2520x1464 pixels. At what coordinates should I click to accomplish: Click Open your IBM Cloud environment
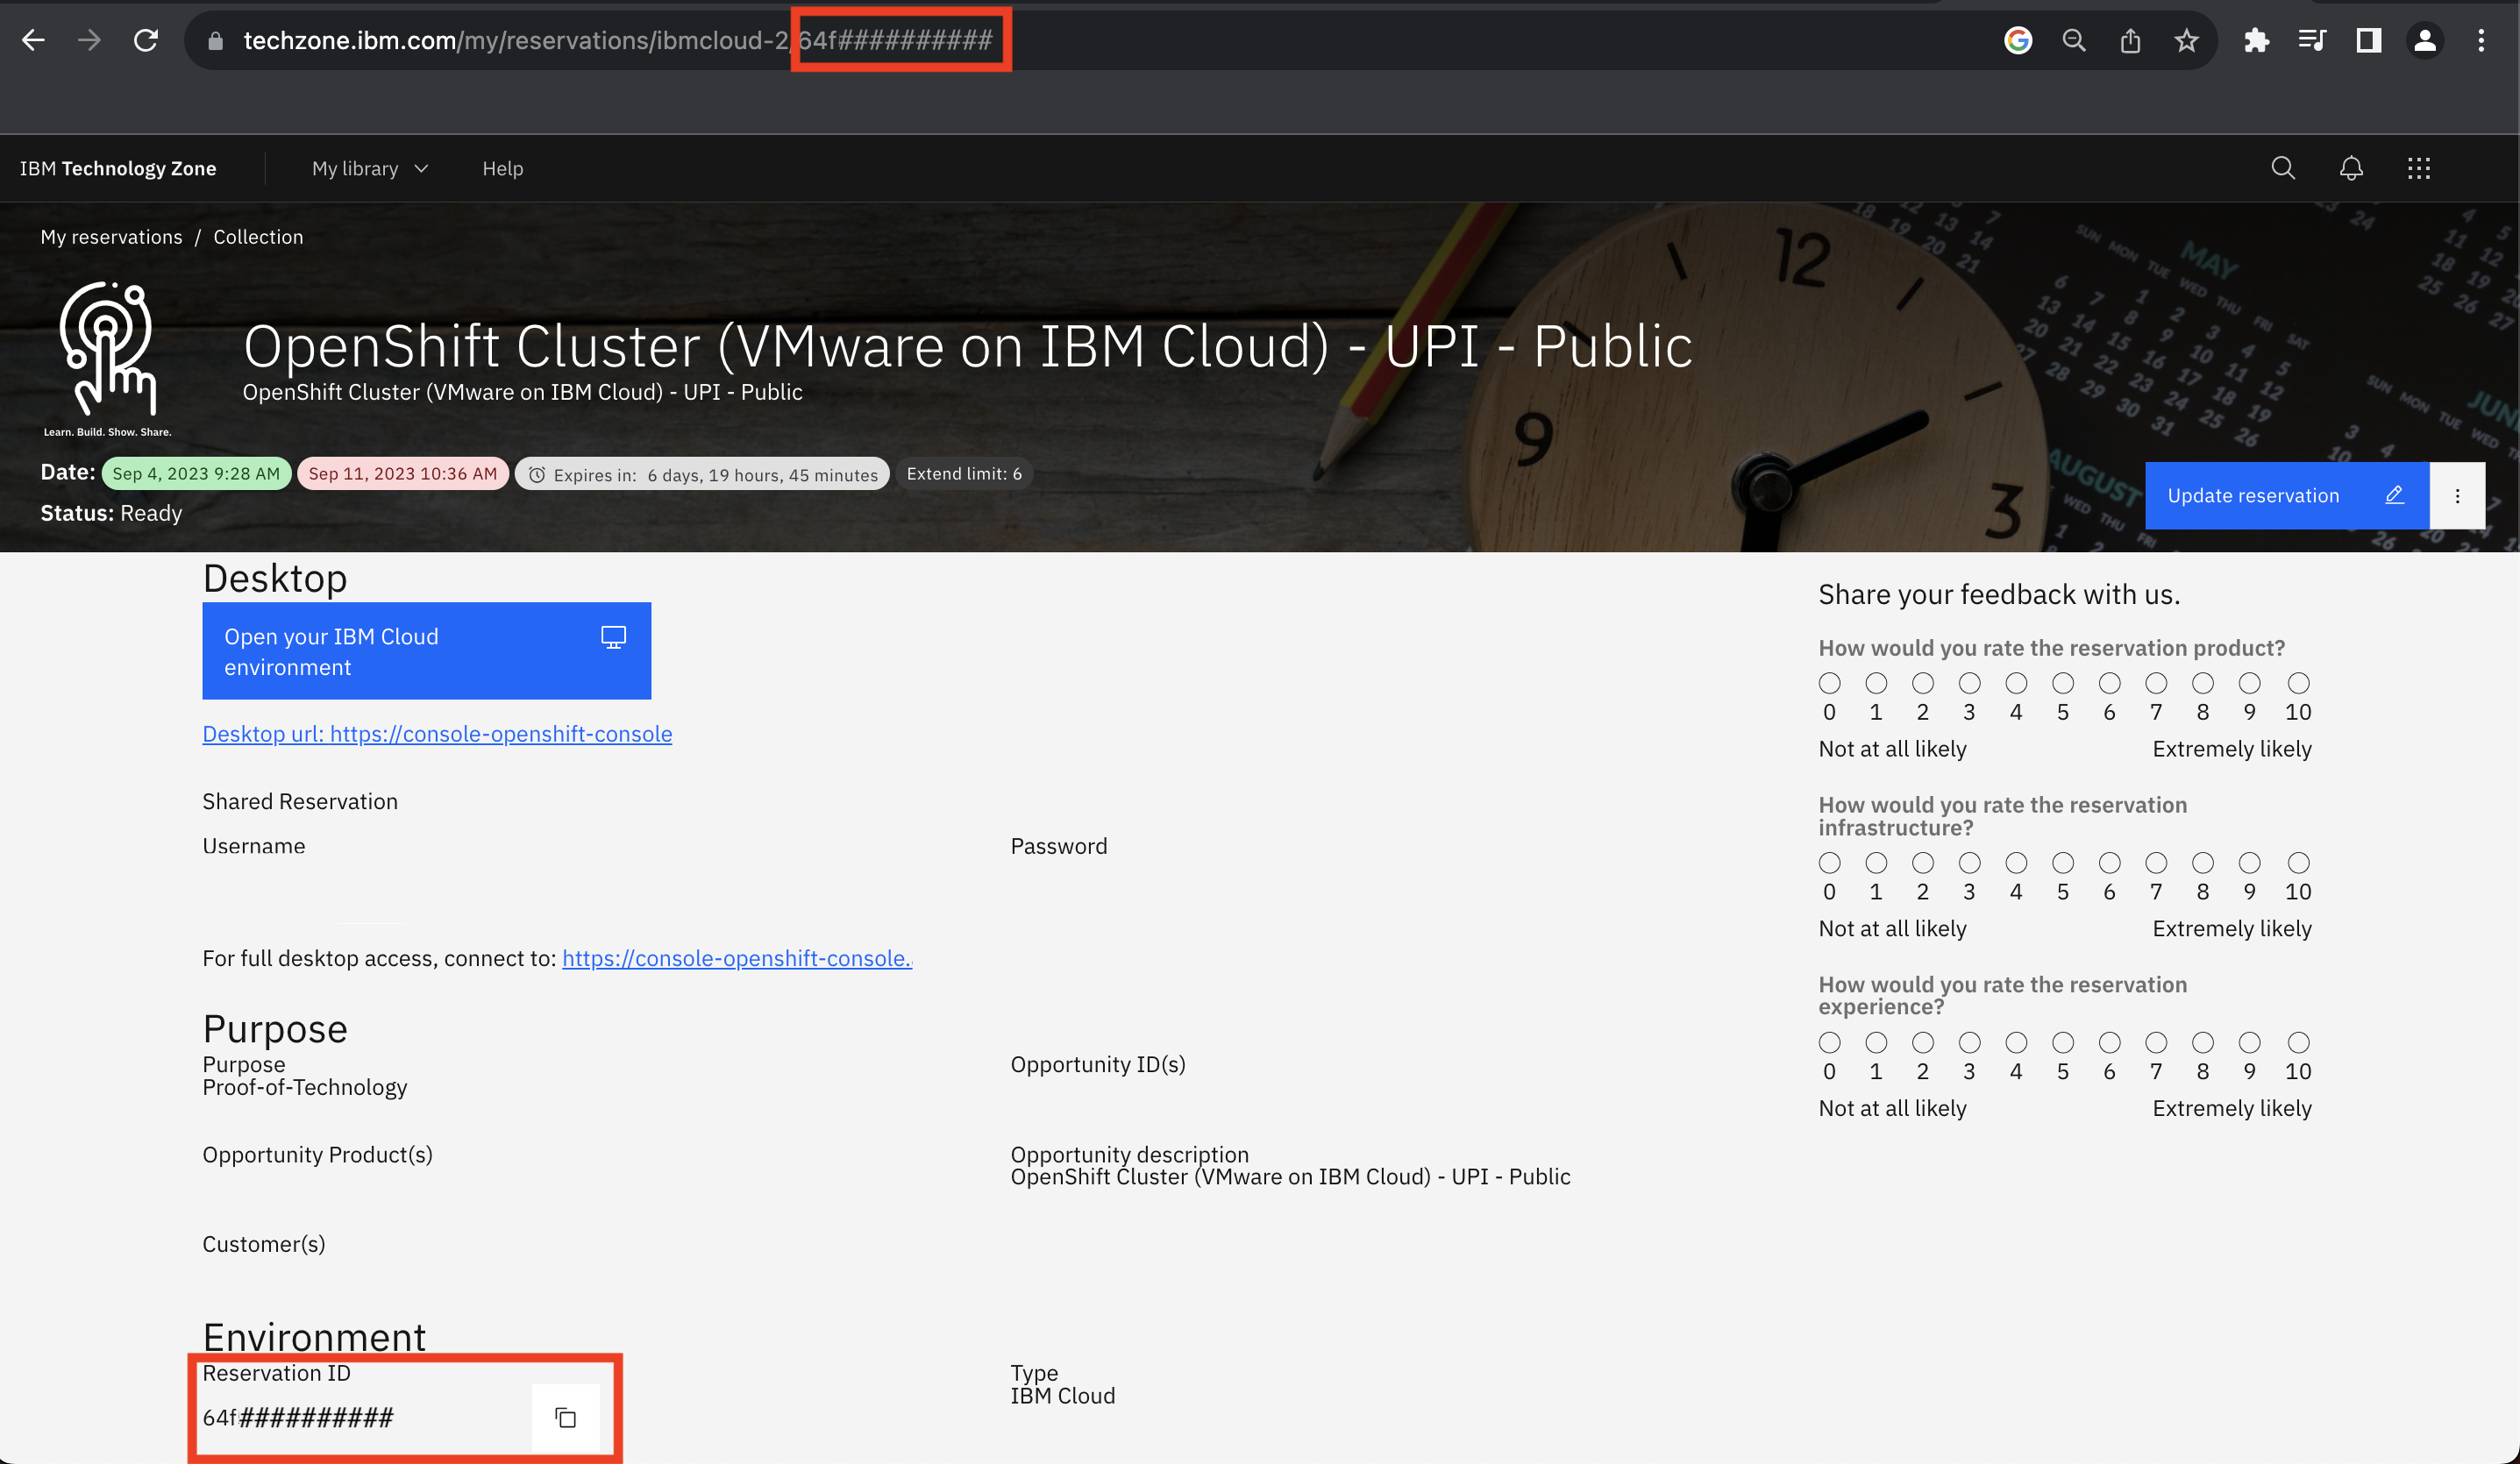click(x=426, y=651)
